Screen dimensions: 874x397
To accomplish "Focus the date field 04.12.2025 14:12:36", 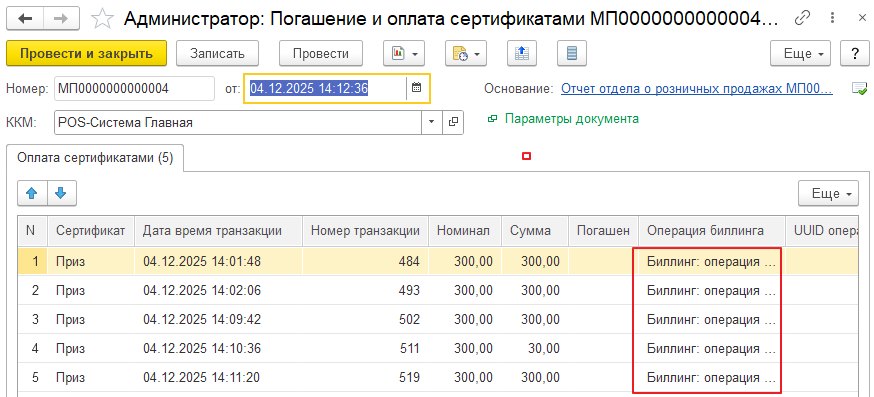I will 325,89.
